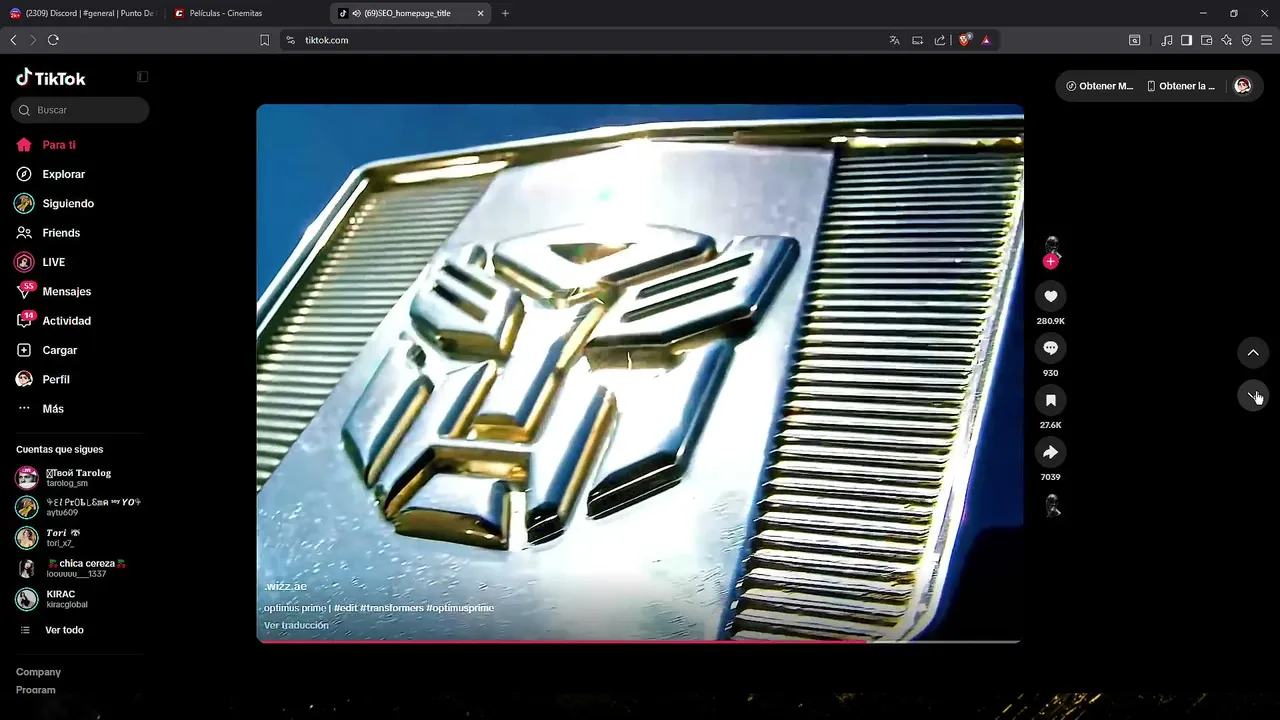Toggle the browser sidebar panel
The height and width of the screenshot is (720, 1280).
(x=1186, y=40)
